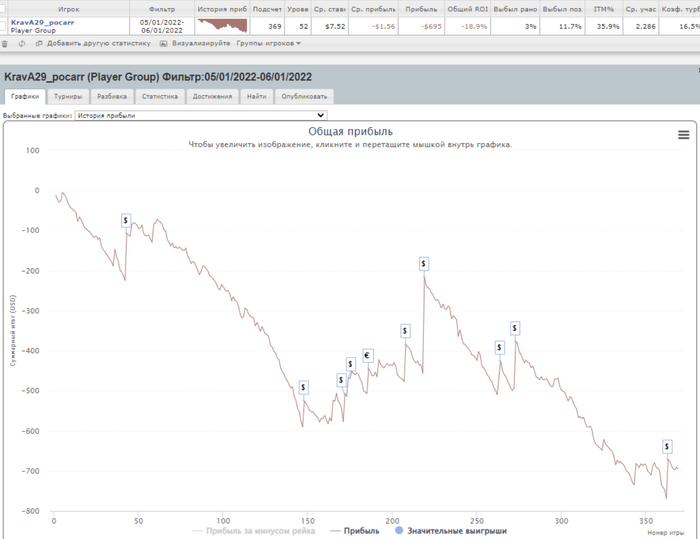Open the KravA29_pocarr player link
The height and width of the screenshot is (539, 700).
(x=42, y=22)
